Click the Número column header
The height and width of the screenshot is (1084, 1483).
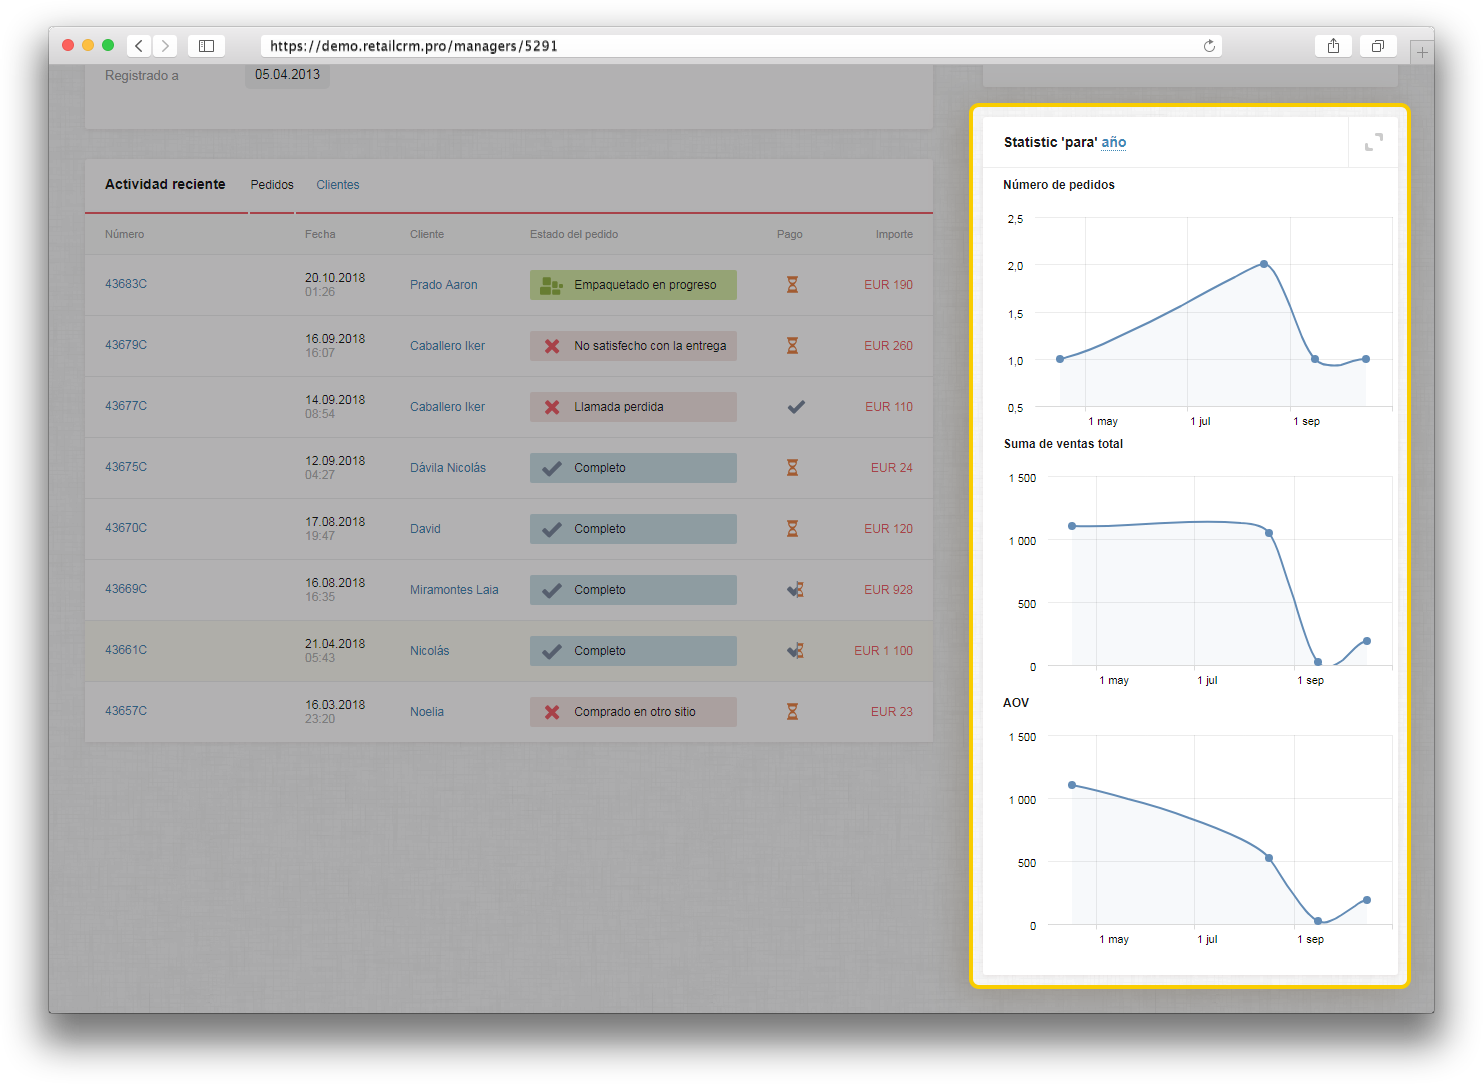pyautogui.click(x=124, y=234)
